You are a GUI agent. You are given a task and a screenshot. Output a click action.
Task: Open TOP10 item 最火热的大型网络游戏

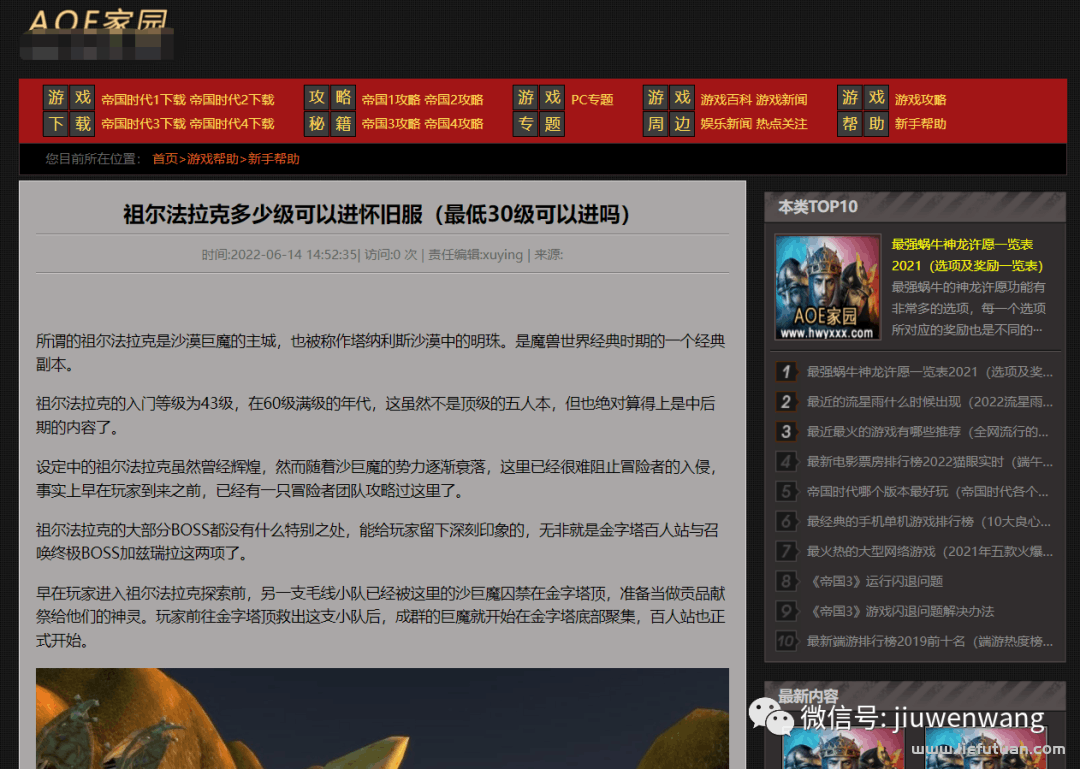click(929, 552)
